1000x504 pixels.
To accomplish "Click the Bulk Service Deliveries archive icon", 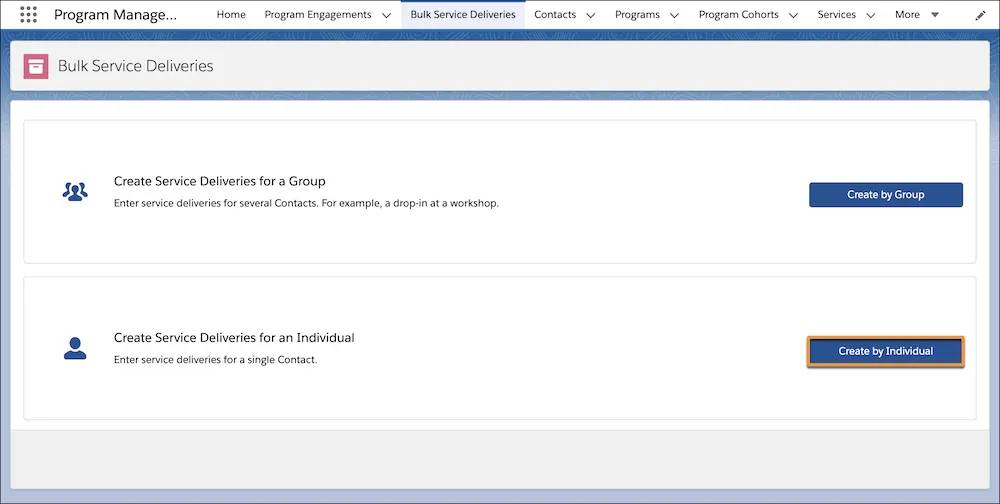I will coord(36,66).
